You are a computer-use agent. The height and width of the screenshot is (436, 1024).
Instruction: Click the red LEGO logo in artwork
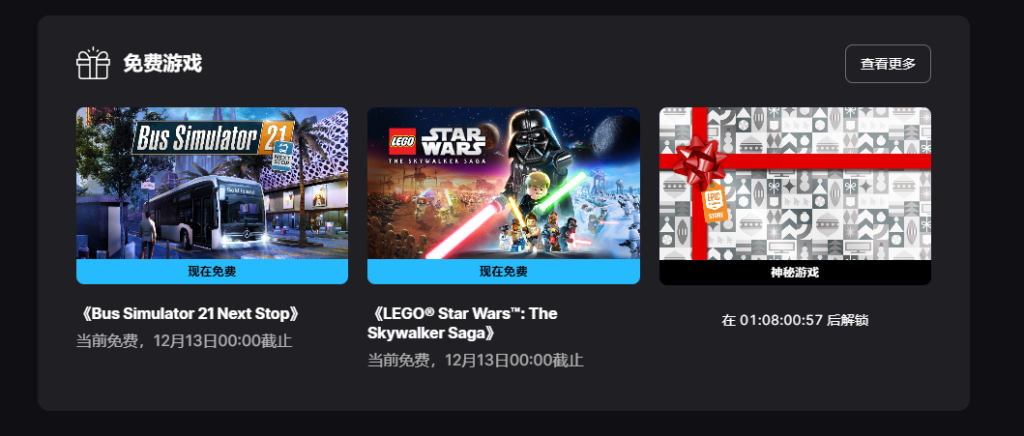tap(402, 141)
